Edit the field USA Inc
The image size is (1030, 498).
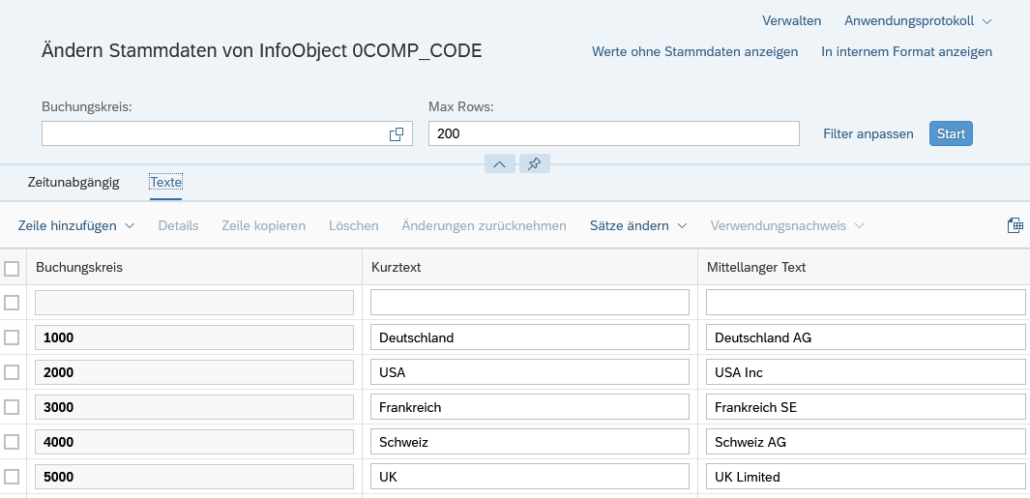click(x=865, y=373)
